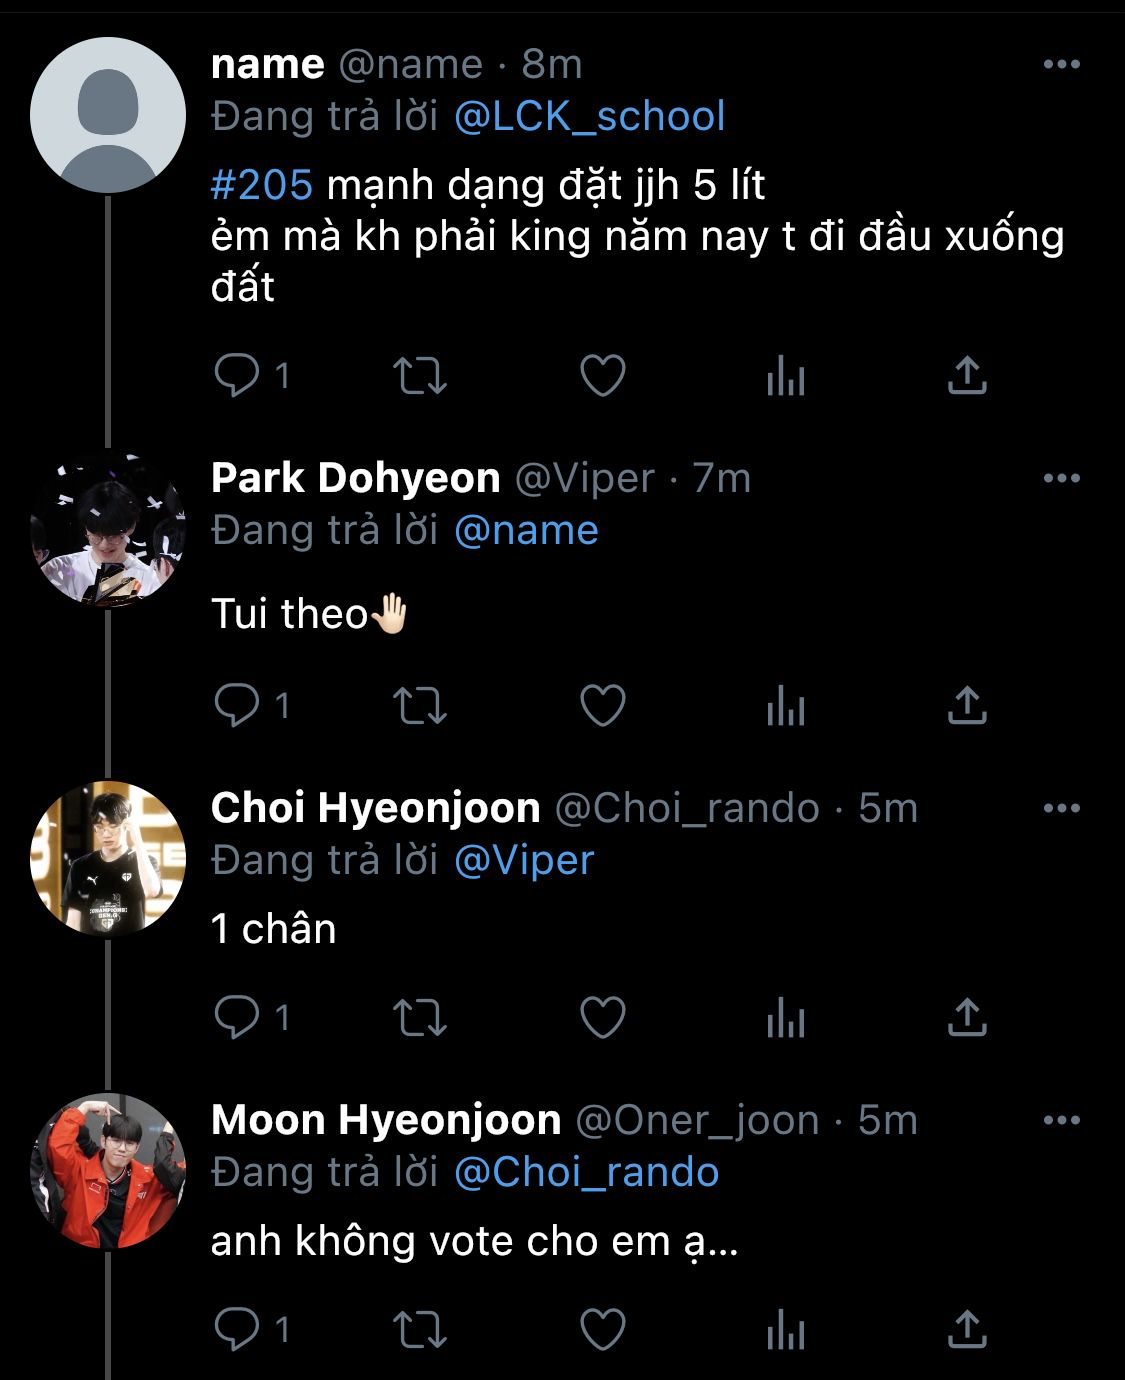Share the first tweet from name
1125x1380 pixels.
click(967, 376)
